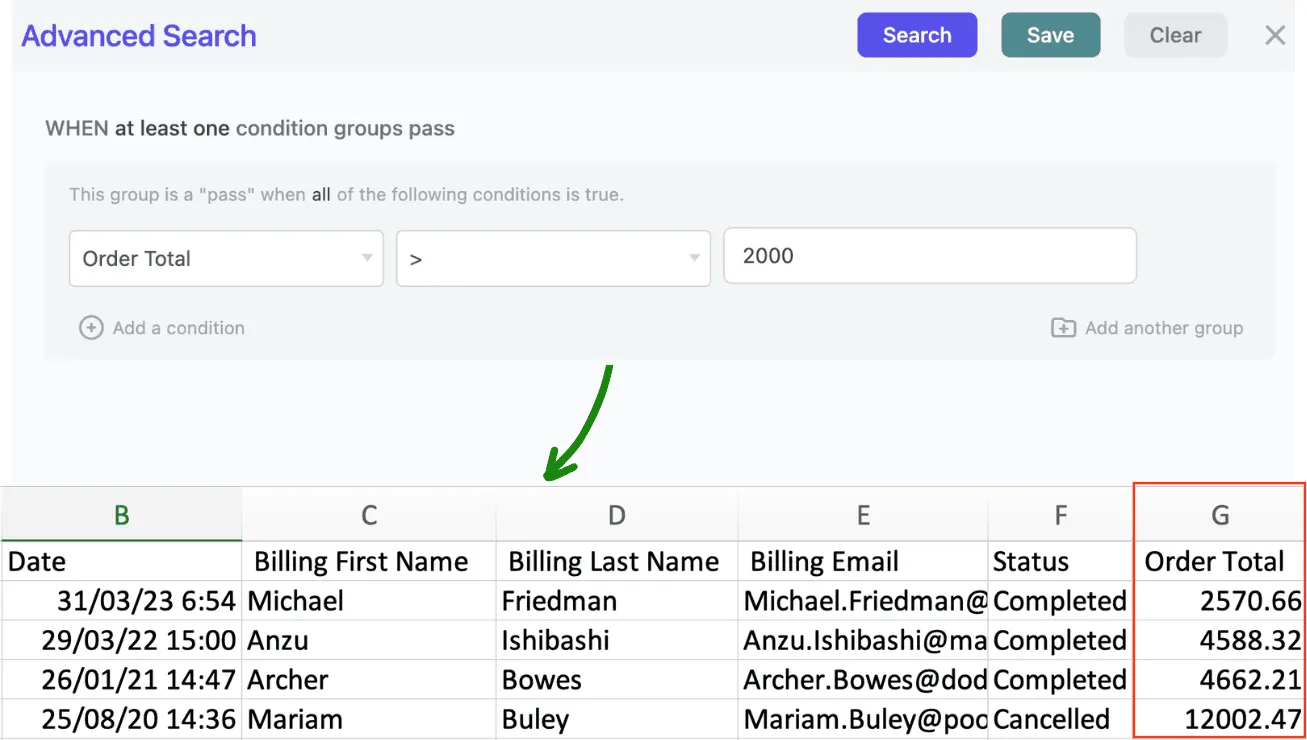Click the Billing Email header cell
The width and height of the screenshot is (1307, 740).
pyautogui.click(x=863, y=562)
